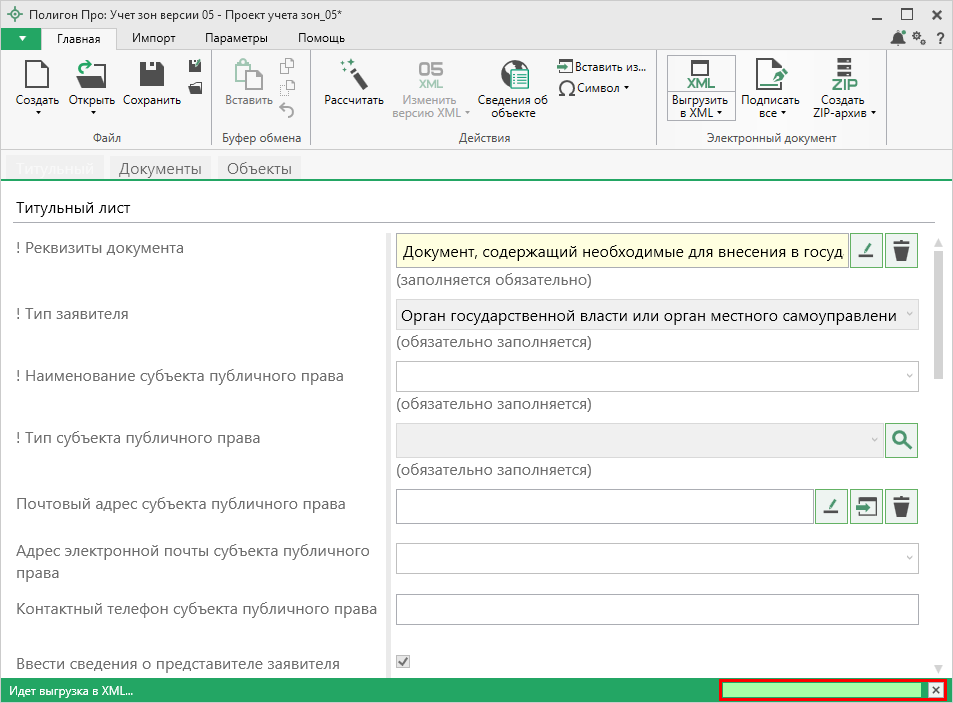This screenshot has height=703, width=953.
Task: Click Контактный телефон input field
Action: (x=657, y=609)
